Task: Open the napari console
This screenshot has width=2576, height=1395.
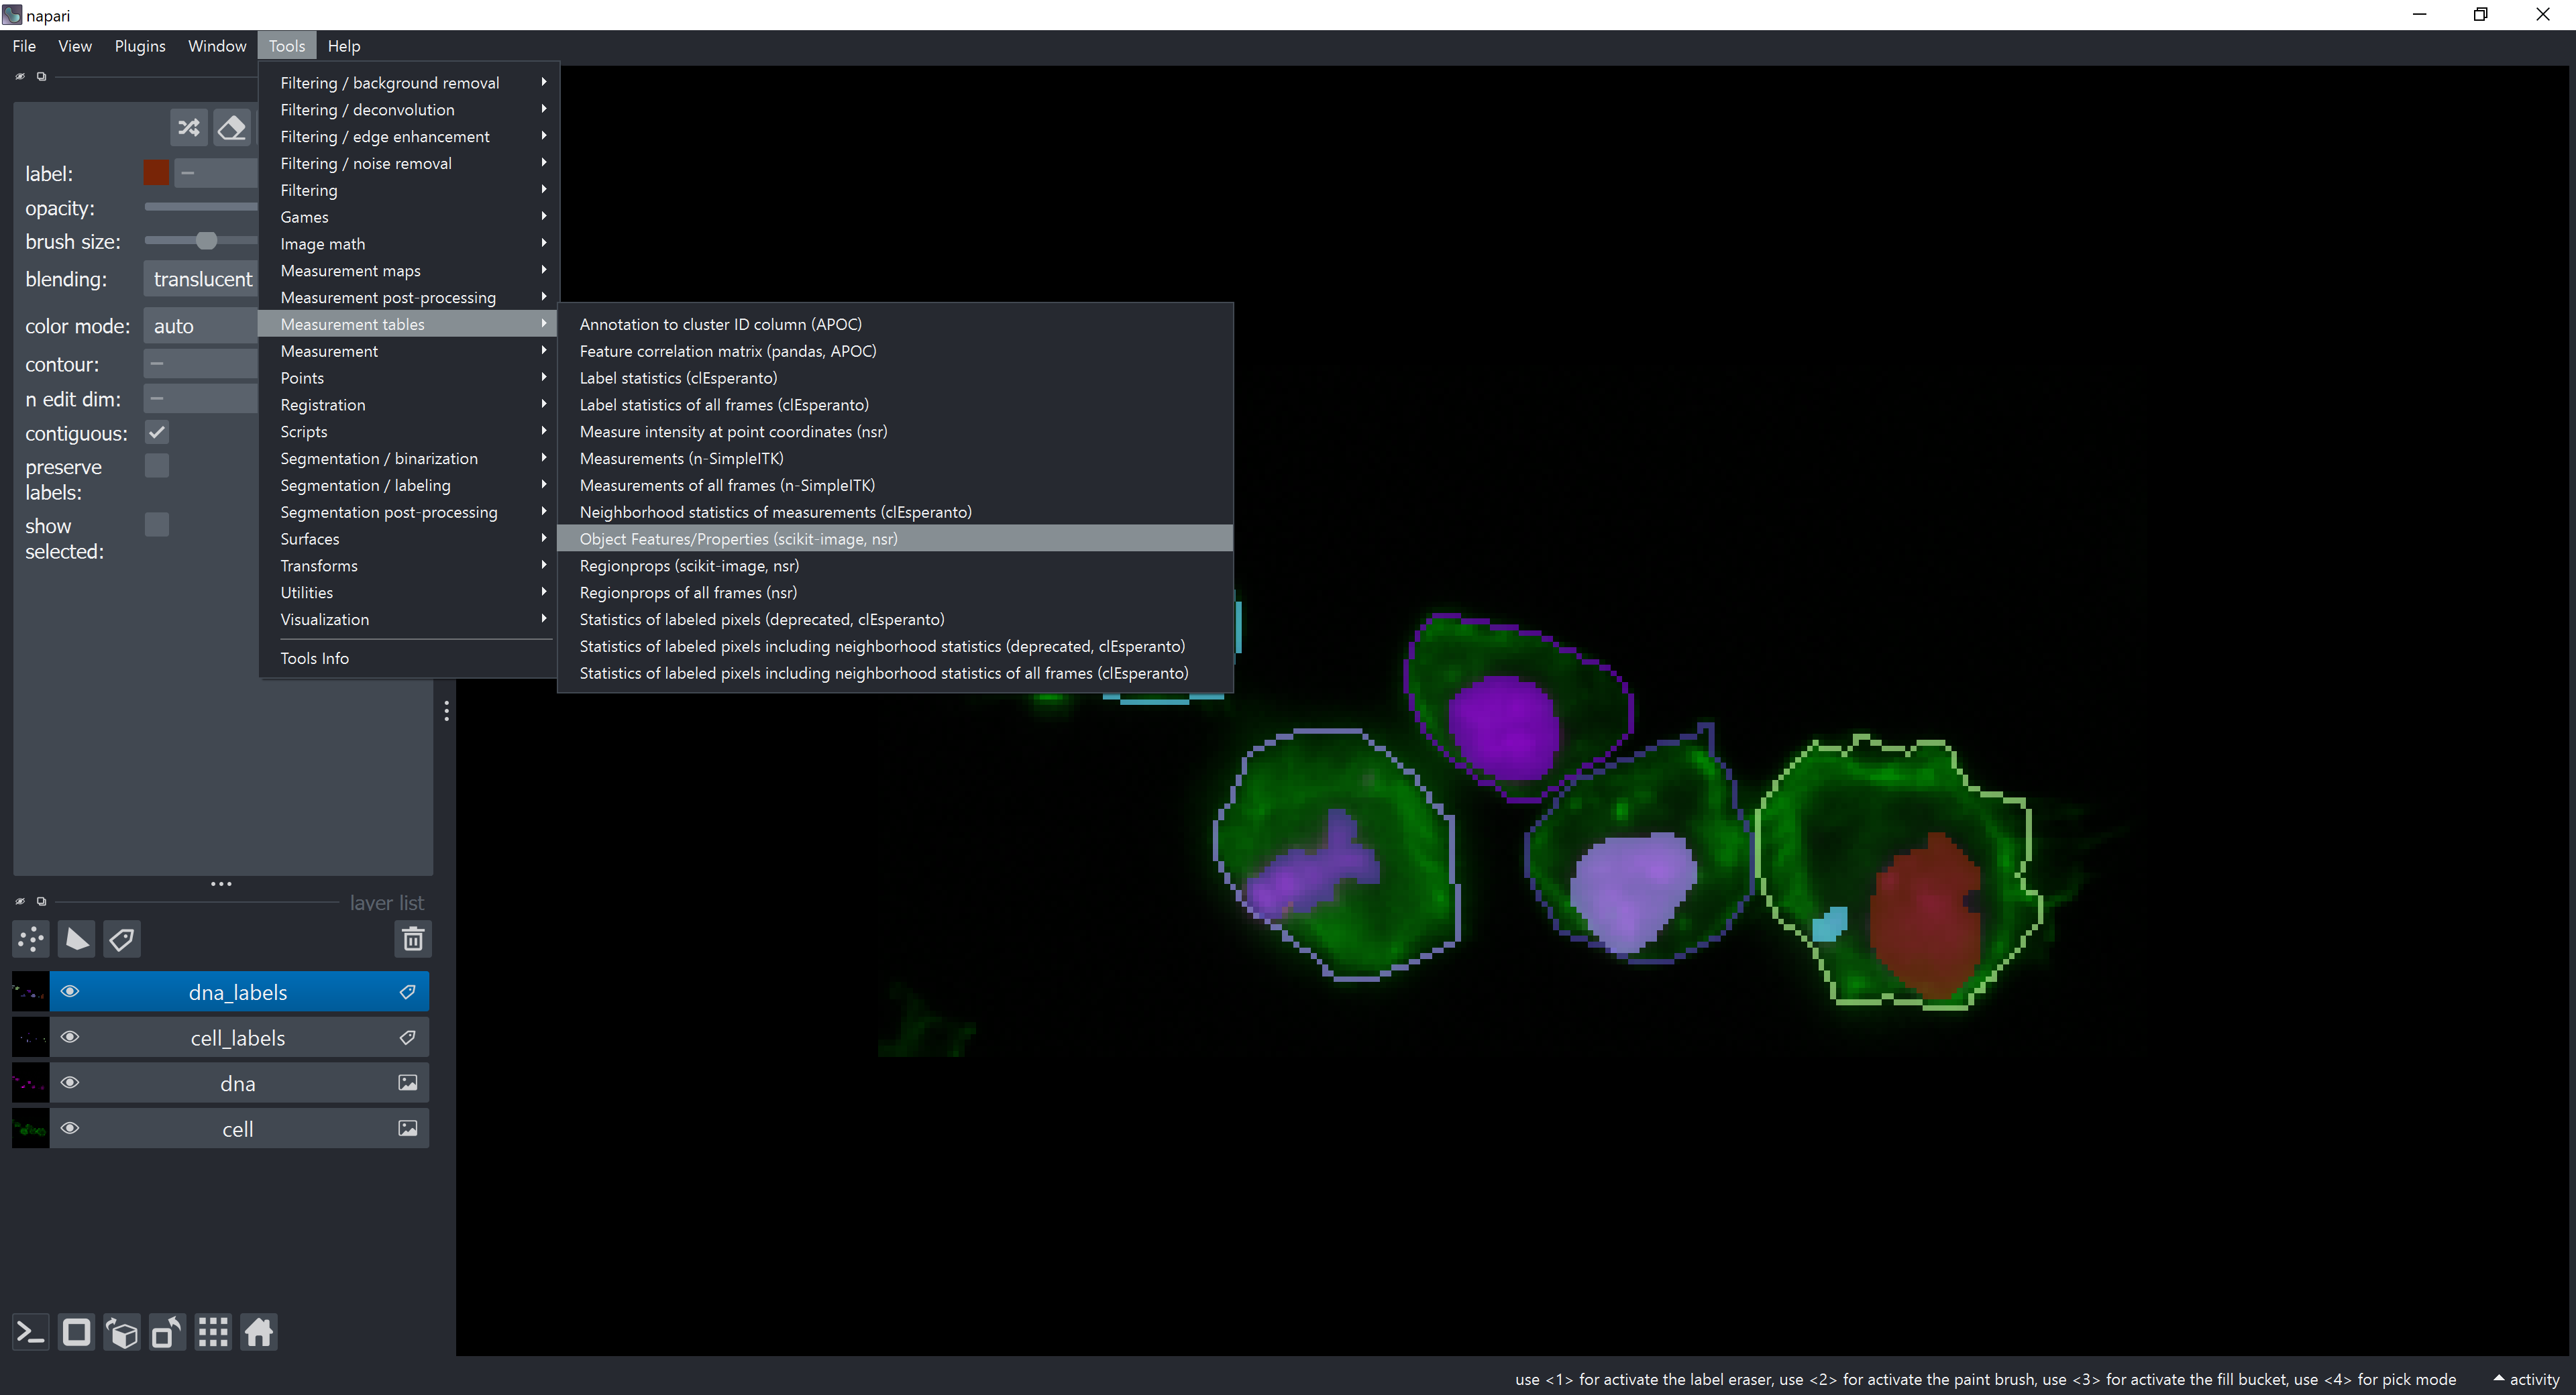Action: [31, 1332]
